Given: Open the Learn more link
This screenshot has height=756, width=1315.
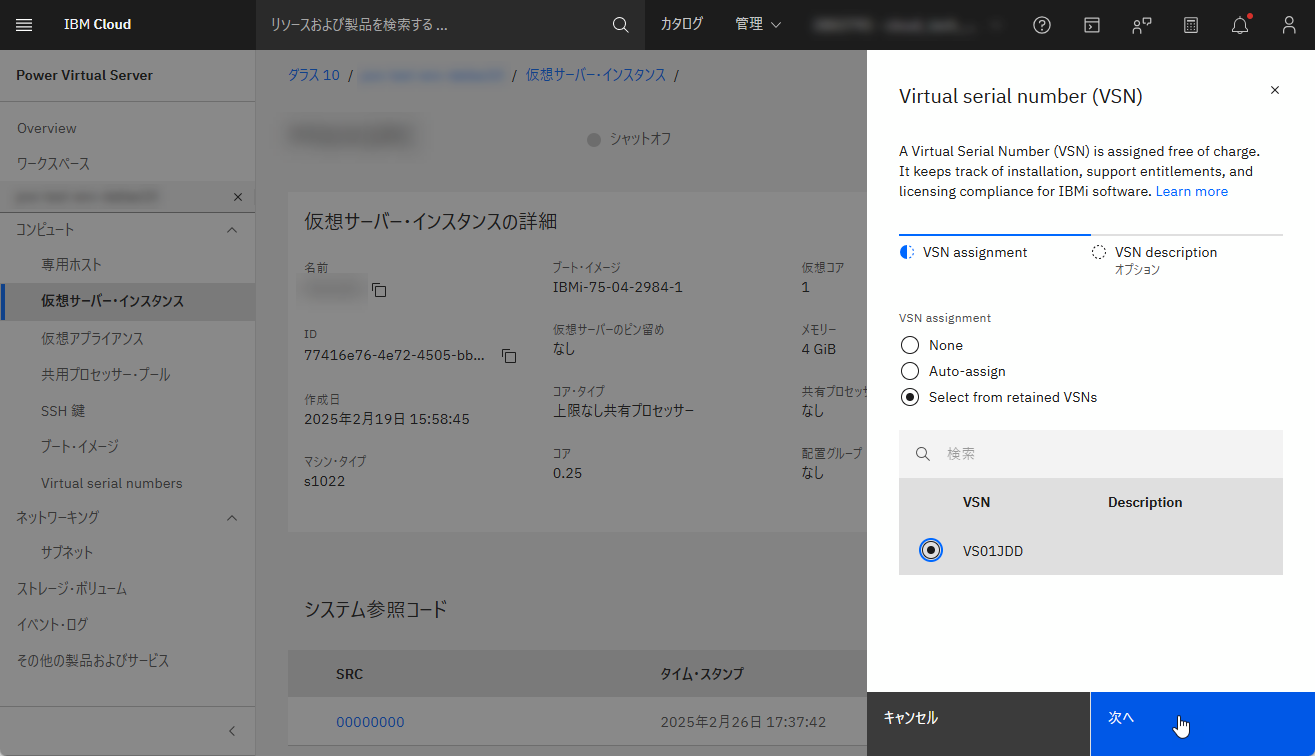Looking at the screenshot, I should (1192, 191).
